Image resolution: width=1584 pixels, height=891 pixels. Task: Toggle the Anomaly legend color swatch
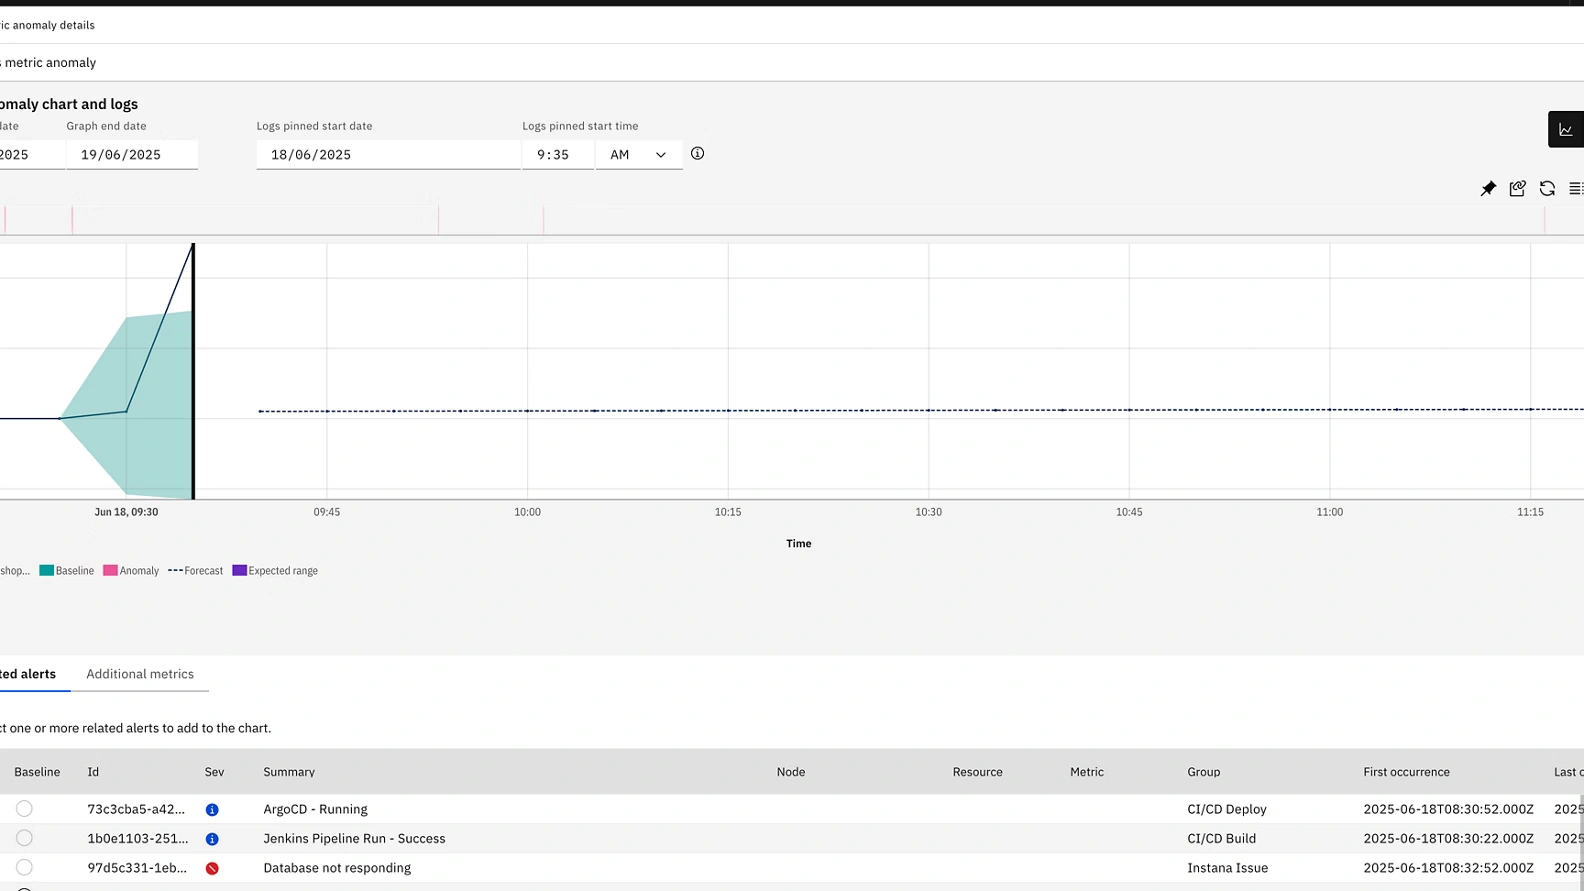110,571
